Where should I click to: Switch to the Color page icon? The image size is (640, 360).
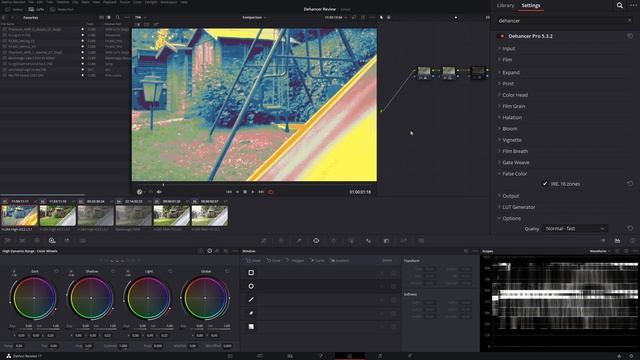350,356
